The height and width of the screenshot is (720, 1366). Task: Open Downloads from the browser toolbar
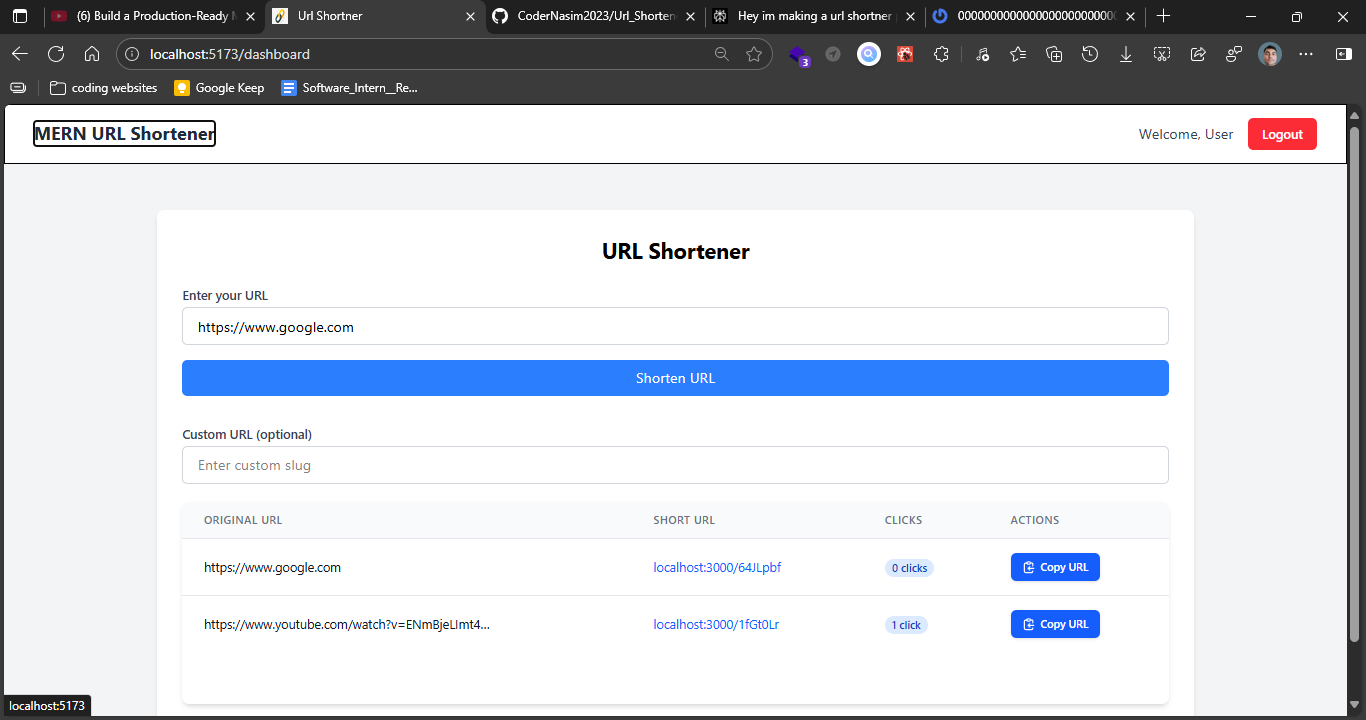1126,54
